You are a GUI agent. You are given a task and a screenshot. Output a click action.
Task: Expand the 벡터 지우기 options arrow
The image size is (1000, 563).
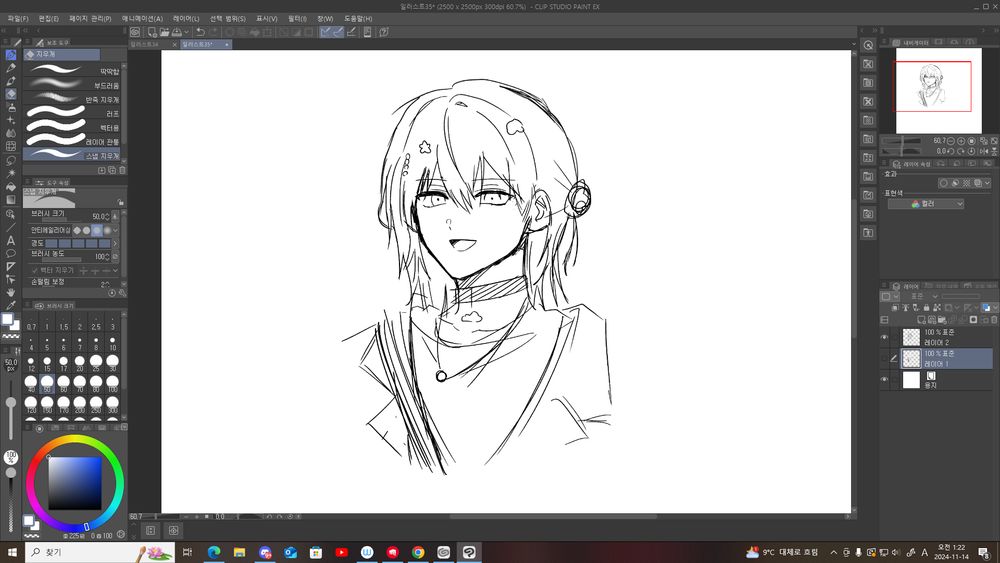coord(115,270)
